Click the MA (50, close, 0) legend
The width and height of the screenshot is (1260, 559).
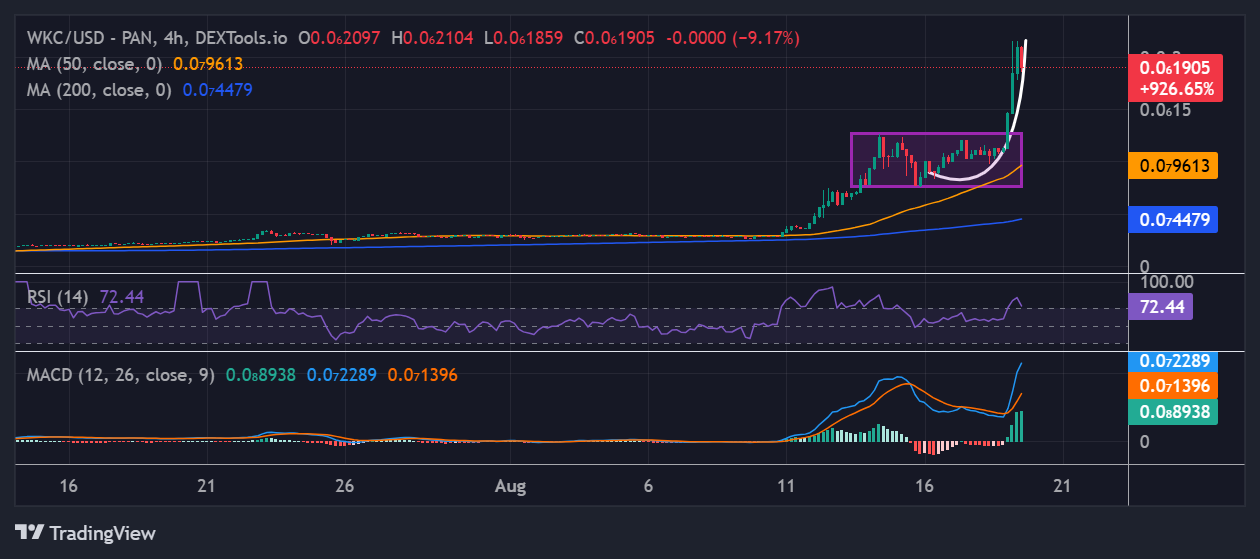[x=96, y=64]
